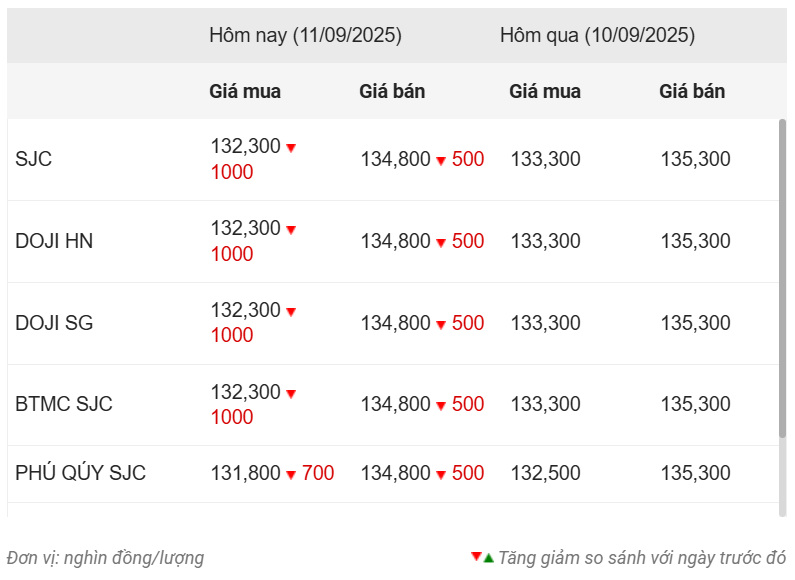The width and height of the screenshot is (795, 580).
Task: Click DOJI SG yesterday's sell price 135,300
Action: pyautogui.click(x=695, y=323)
